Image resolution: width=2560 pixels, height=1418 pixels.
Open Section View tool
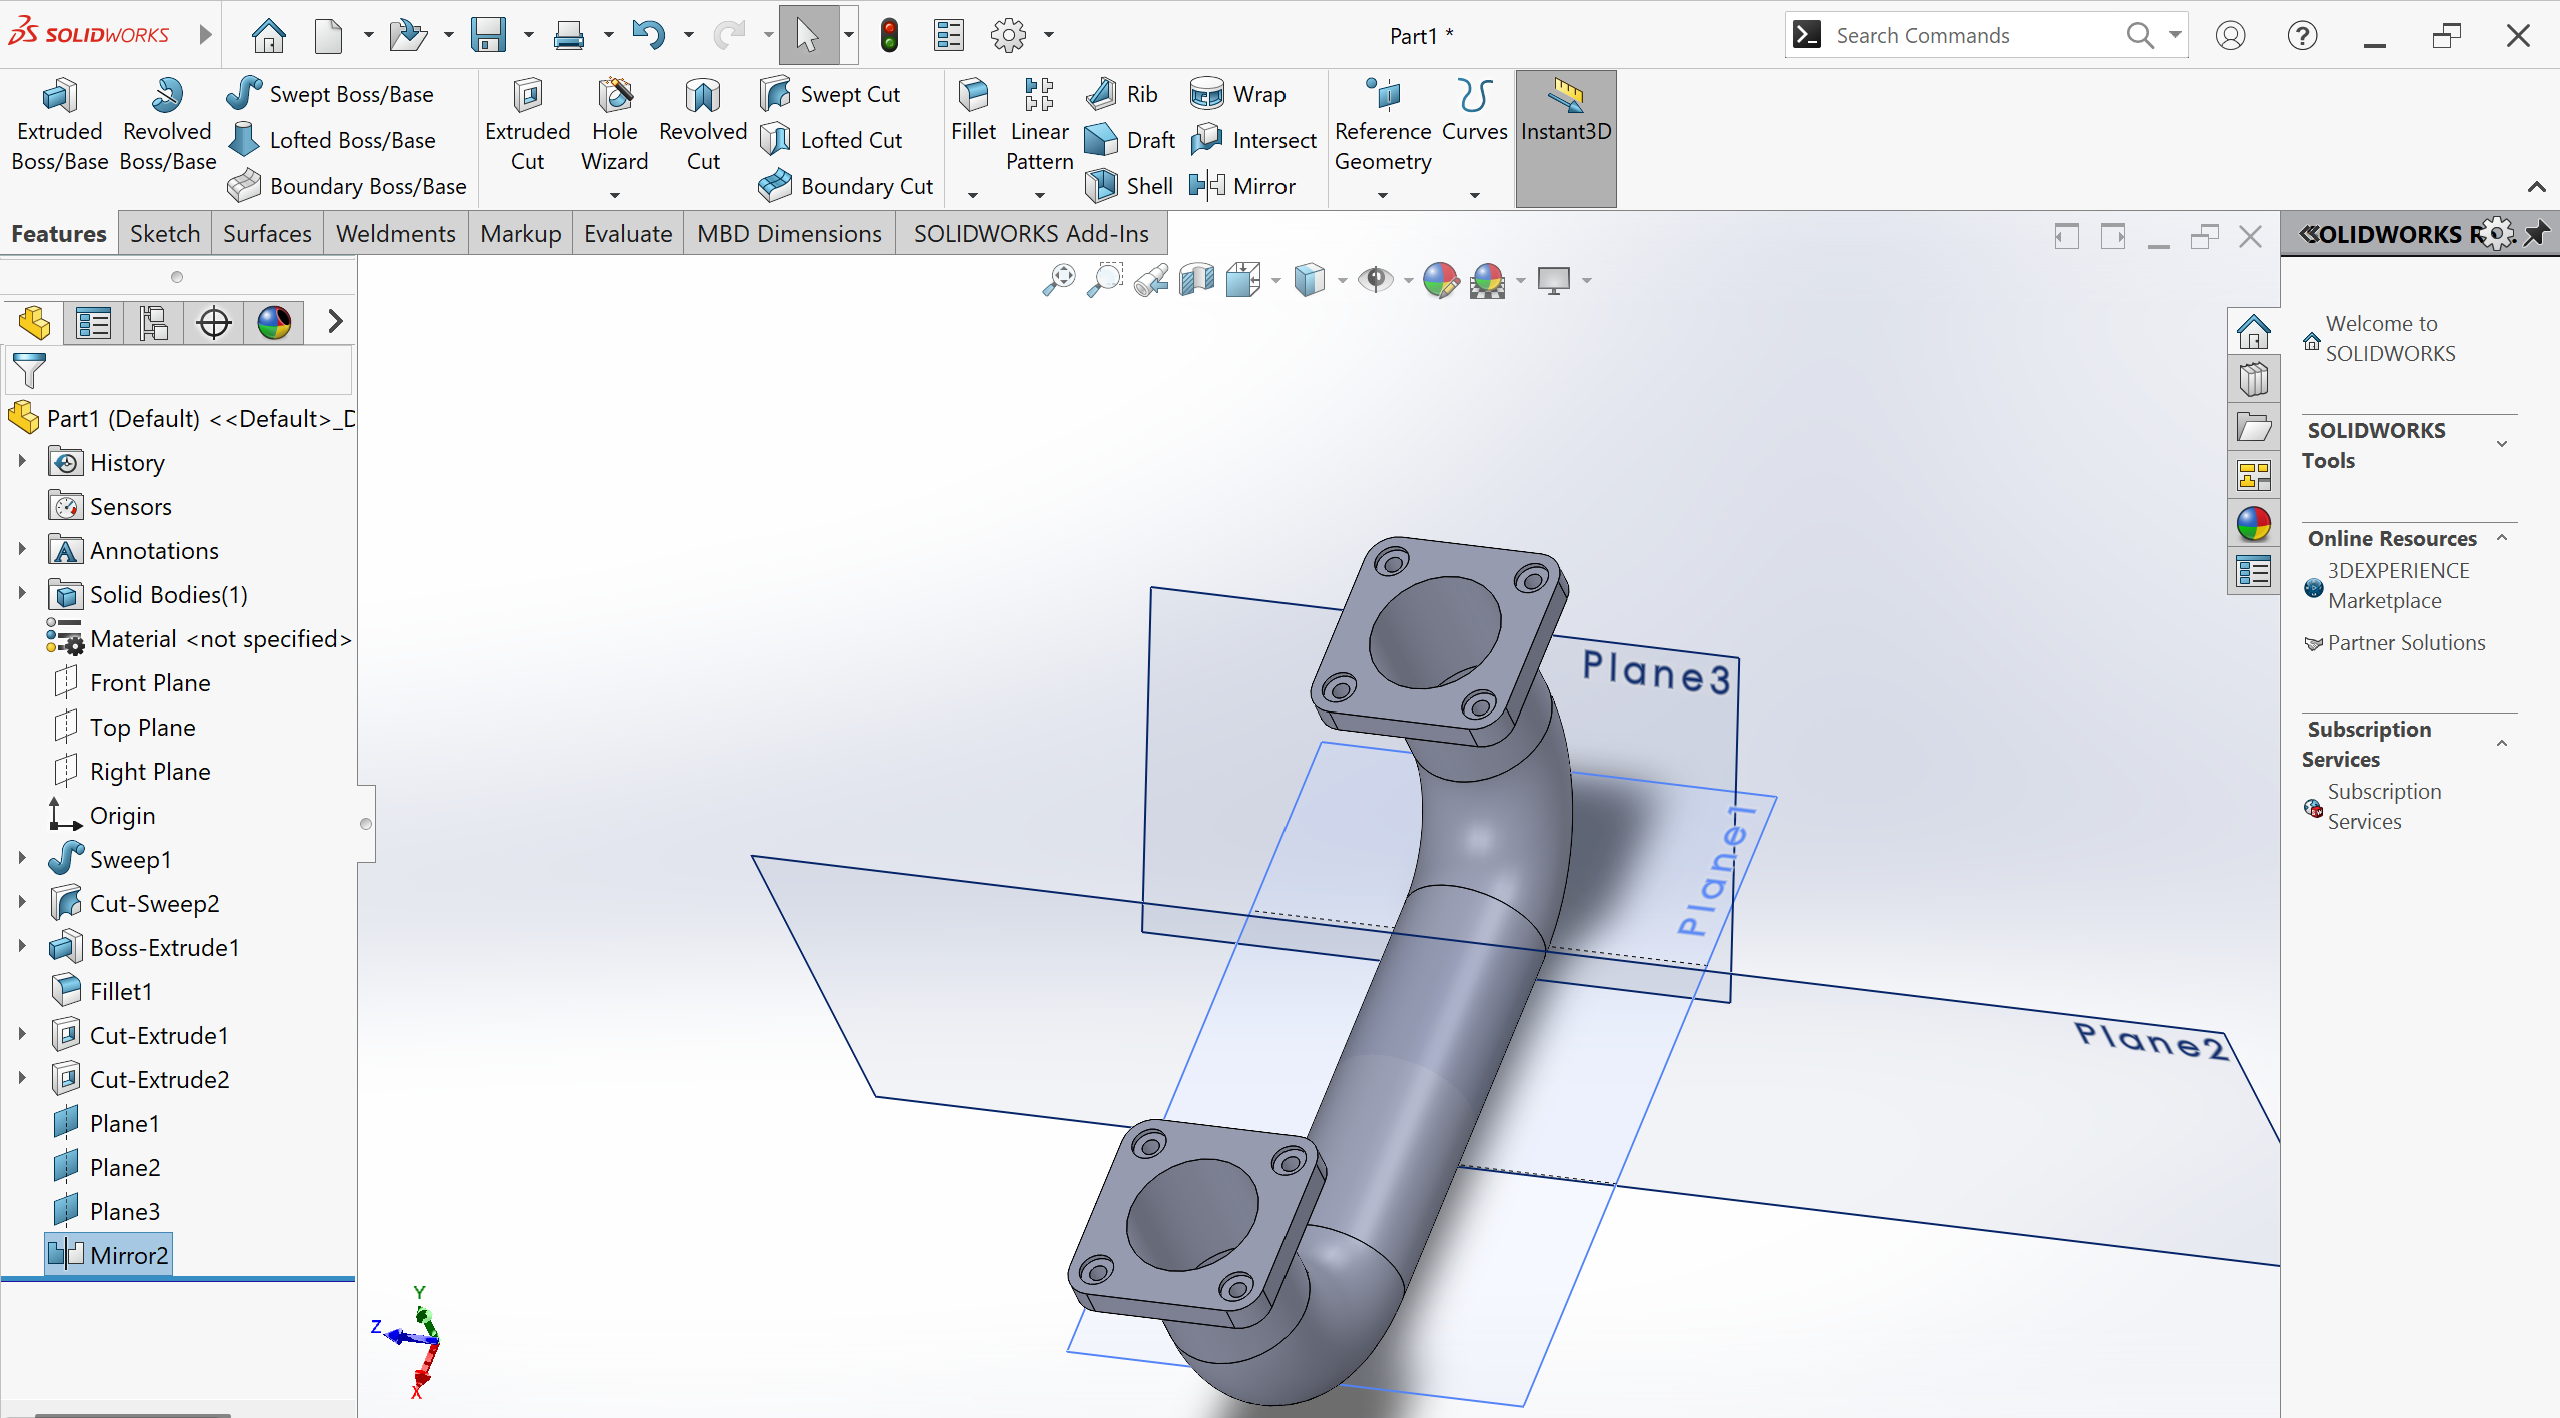point(1196,280)
